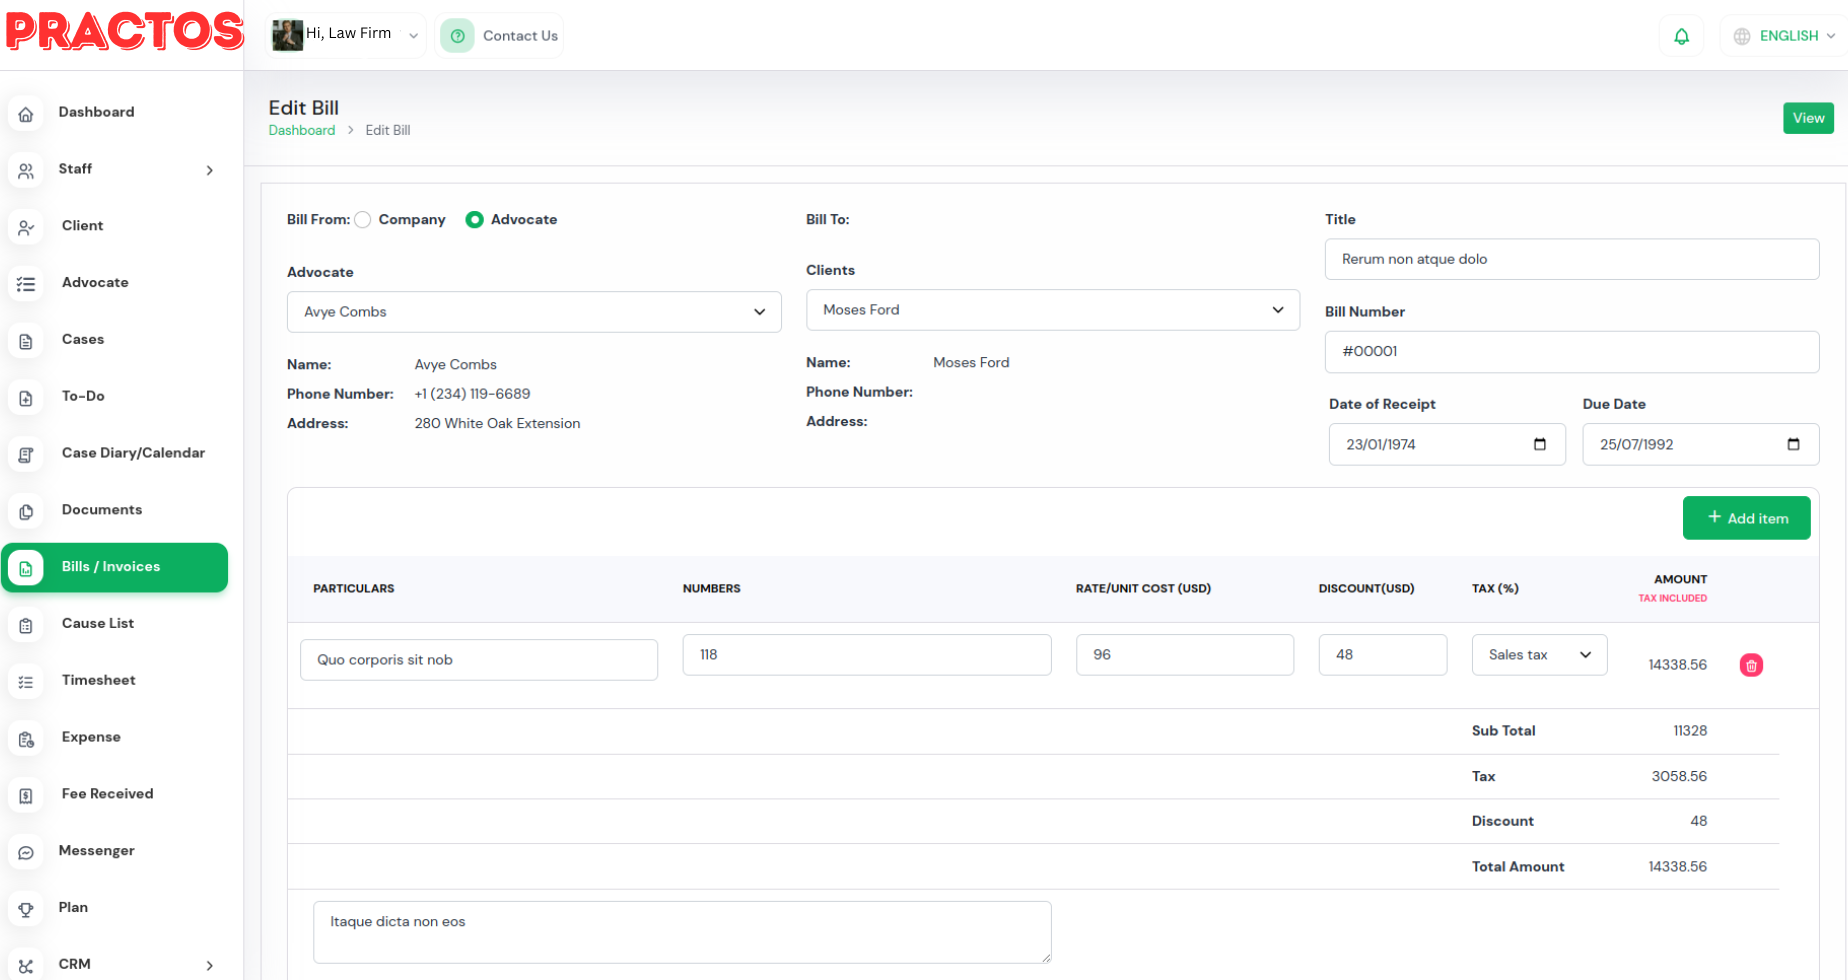Click the Messenger chat icon
Image resolution: width=1848 pixels, height=980 pixels.
pos(26,852)
